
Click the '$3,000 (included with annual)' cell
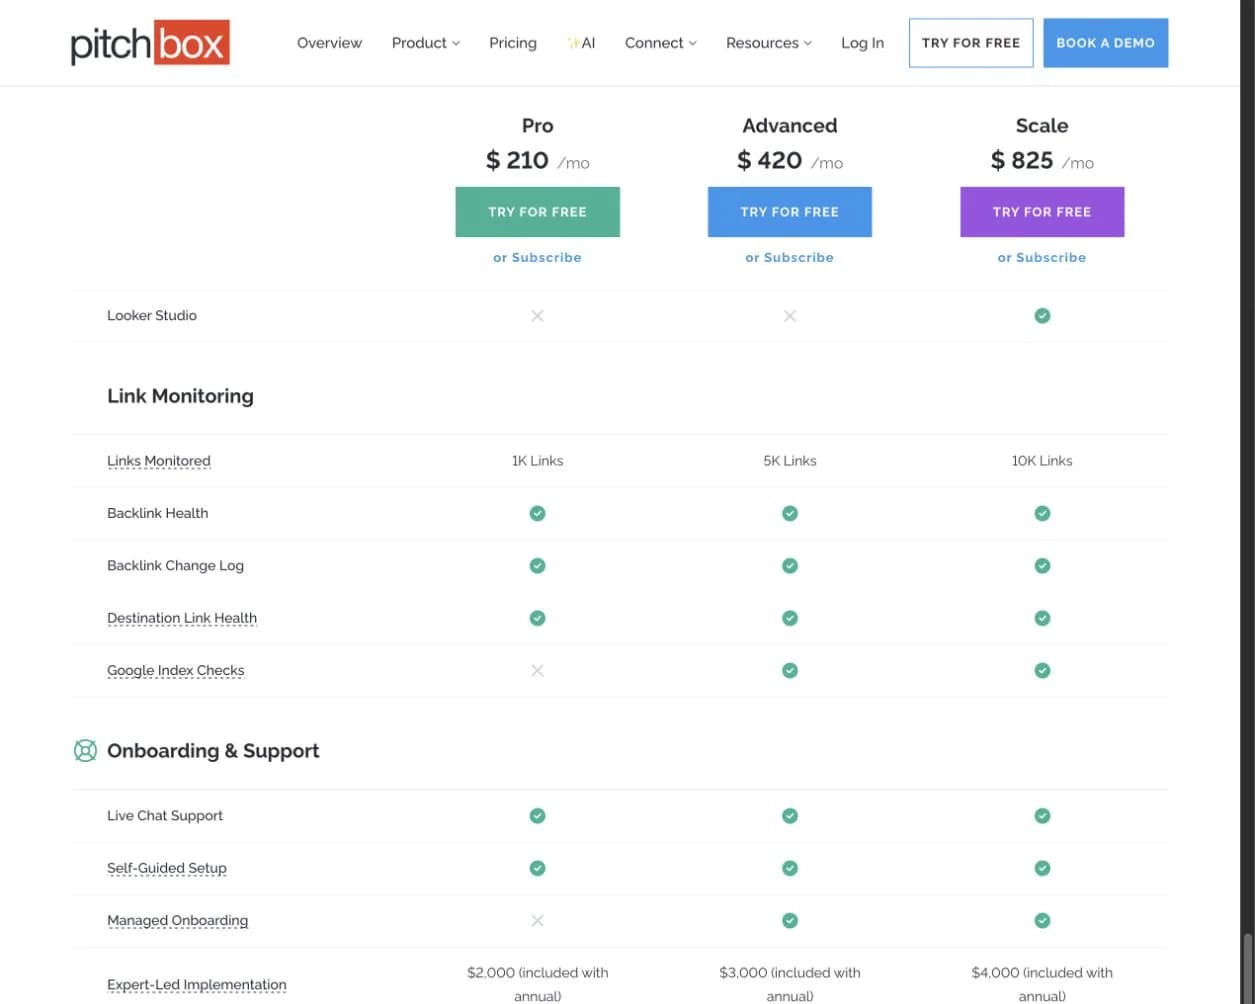click(790, 984)
